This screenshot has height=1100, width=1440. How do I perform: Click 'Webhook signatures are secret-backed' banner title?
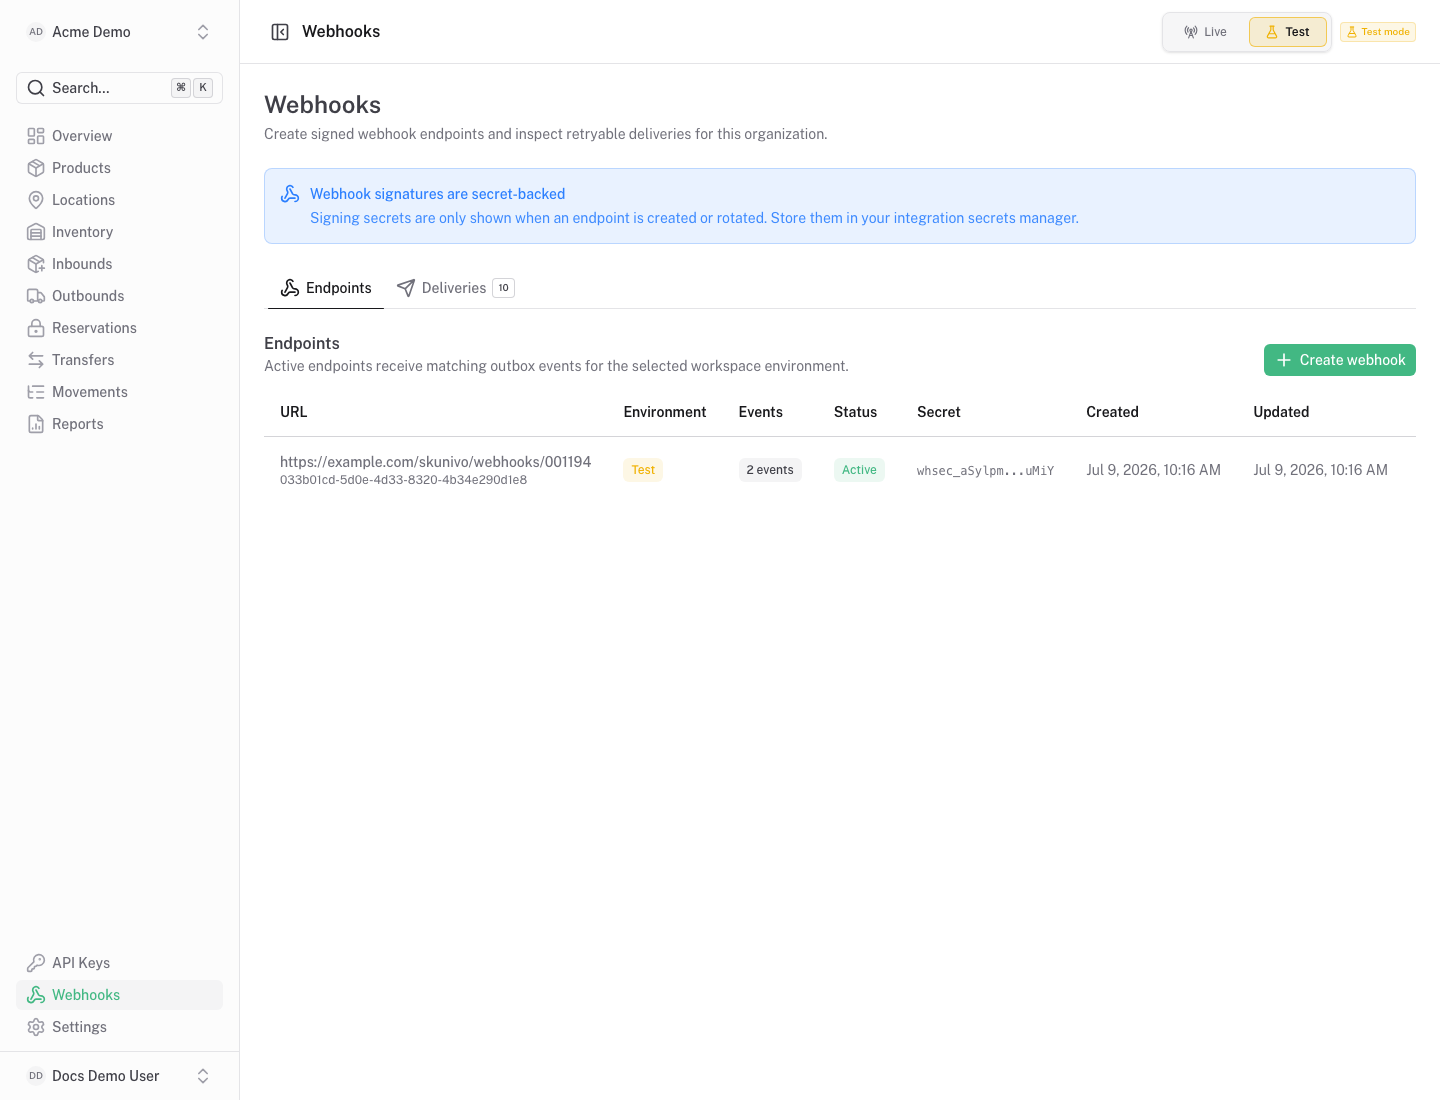(x=437, y=194)
